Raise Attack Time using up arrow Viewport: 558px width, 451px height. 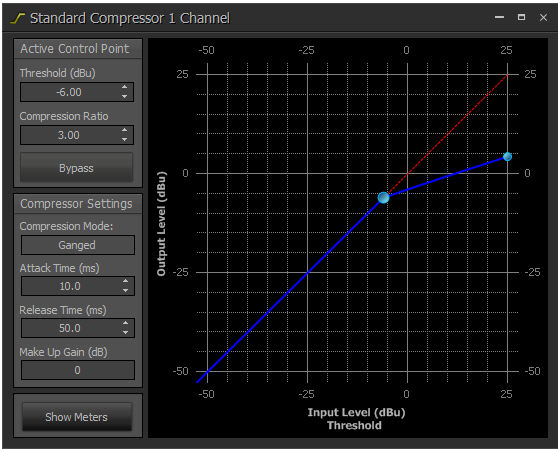125,281
